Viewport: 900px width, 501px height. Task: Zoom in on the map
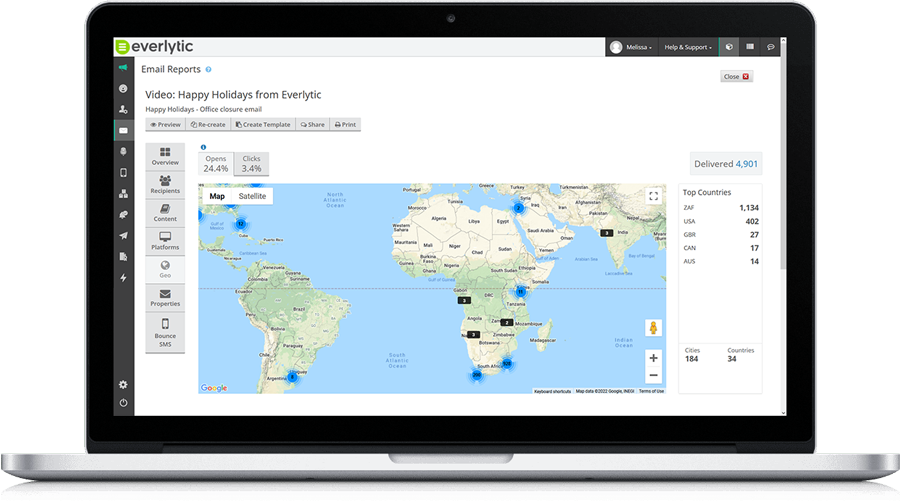(x=653, y=358)
